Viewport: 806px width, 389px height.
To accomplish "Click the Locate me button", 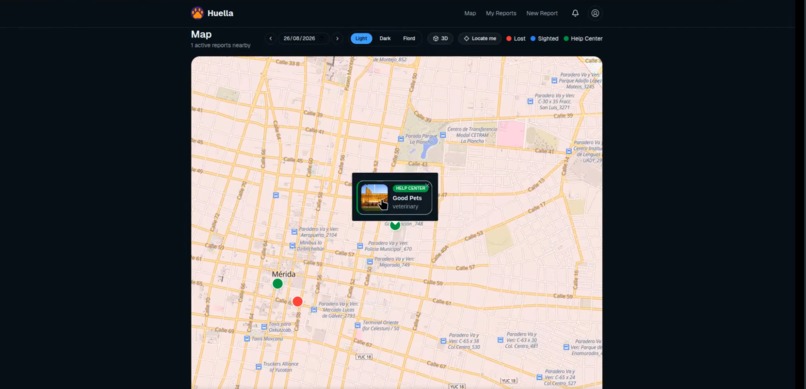I will point(480,39).
